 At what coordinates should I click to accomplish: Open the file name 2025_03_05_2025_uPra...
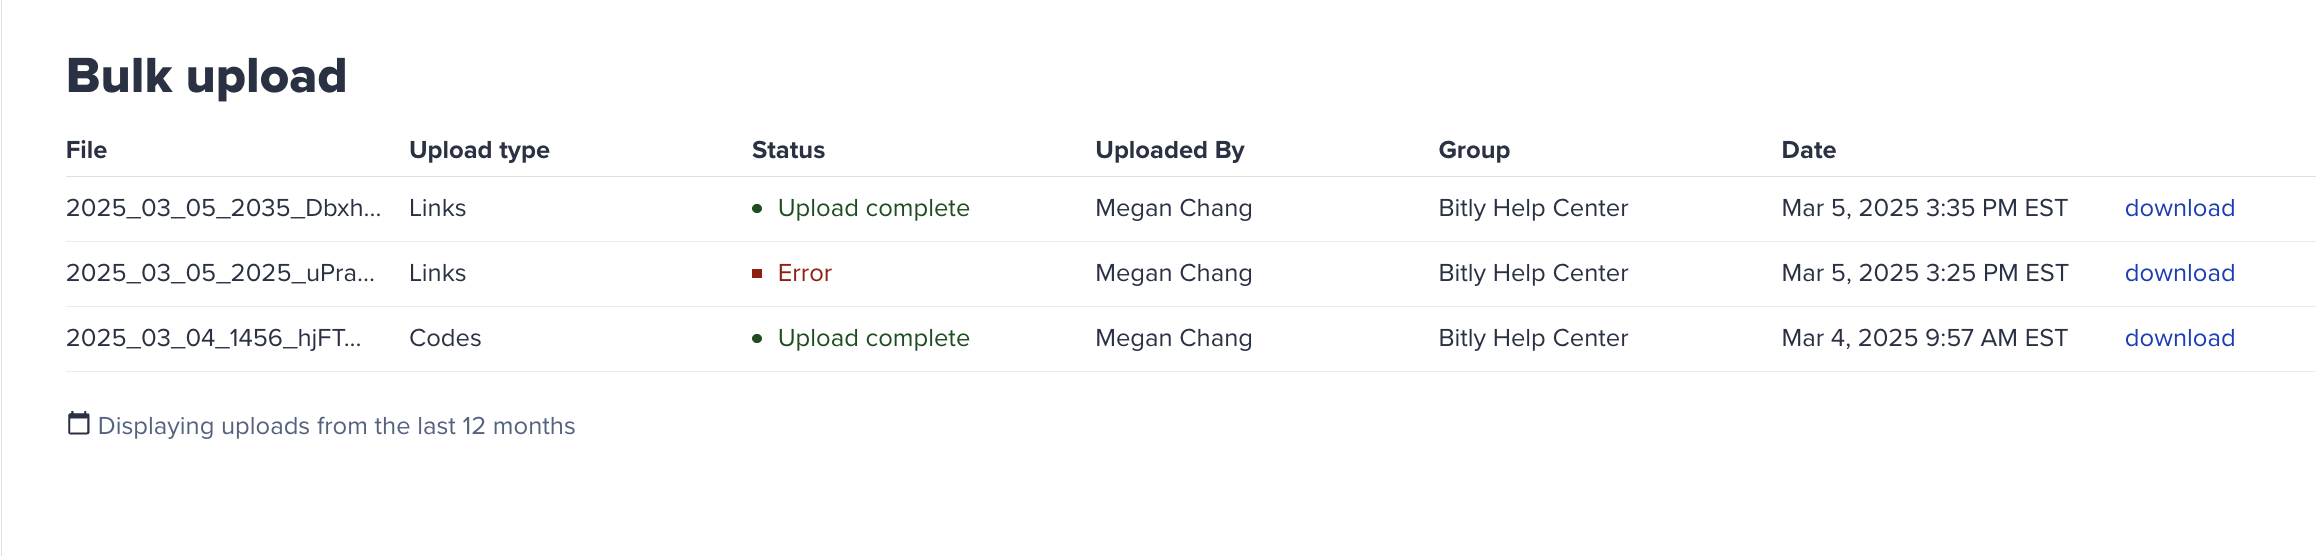click(x=220, y=273)
